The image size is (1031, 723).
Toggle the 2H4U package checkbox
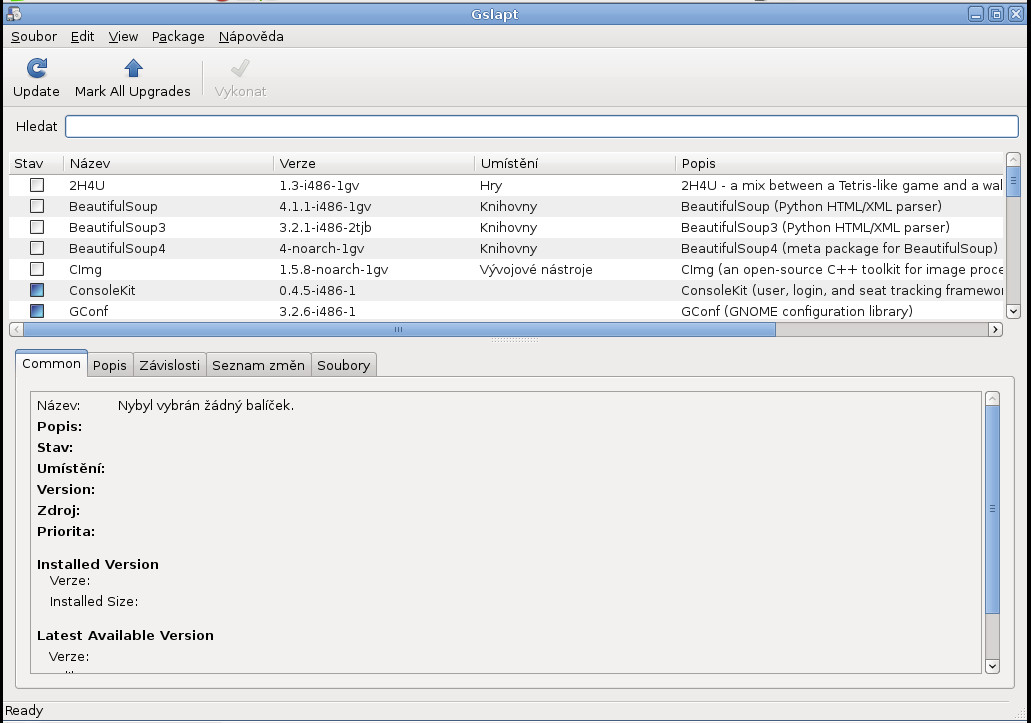[37, 185]
